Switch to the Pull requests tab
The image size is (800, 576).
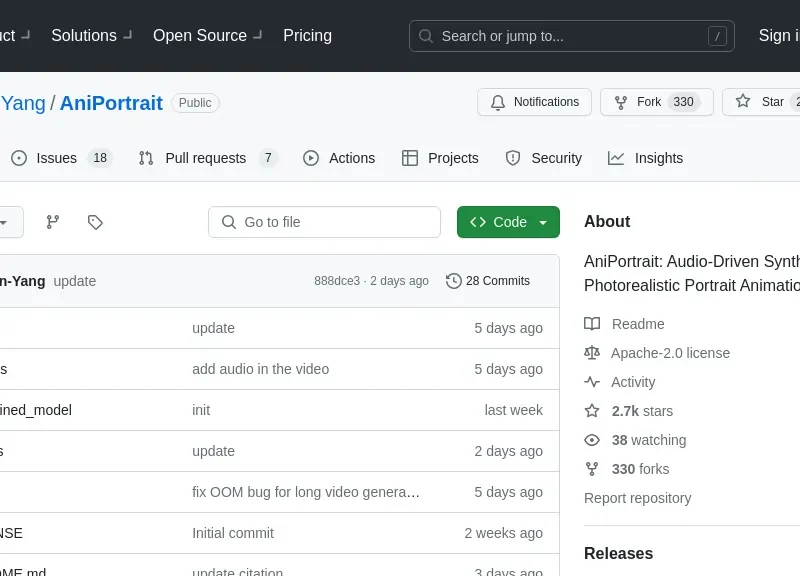pyautogui.click(x=205, y=158)
